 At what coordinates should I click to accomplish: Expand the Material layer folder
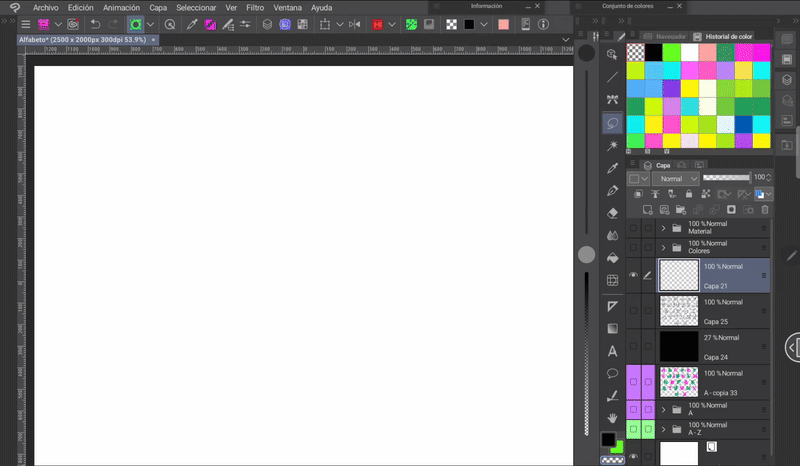(663, 228)
